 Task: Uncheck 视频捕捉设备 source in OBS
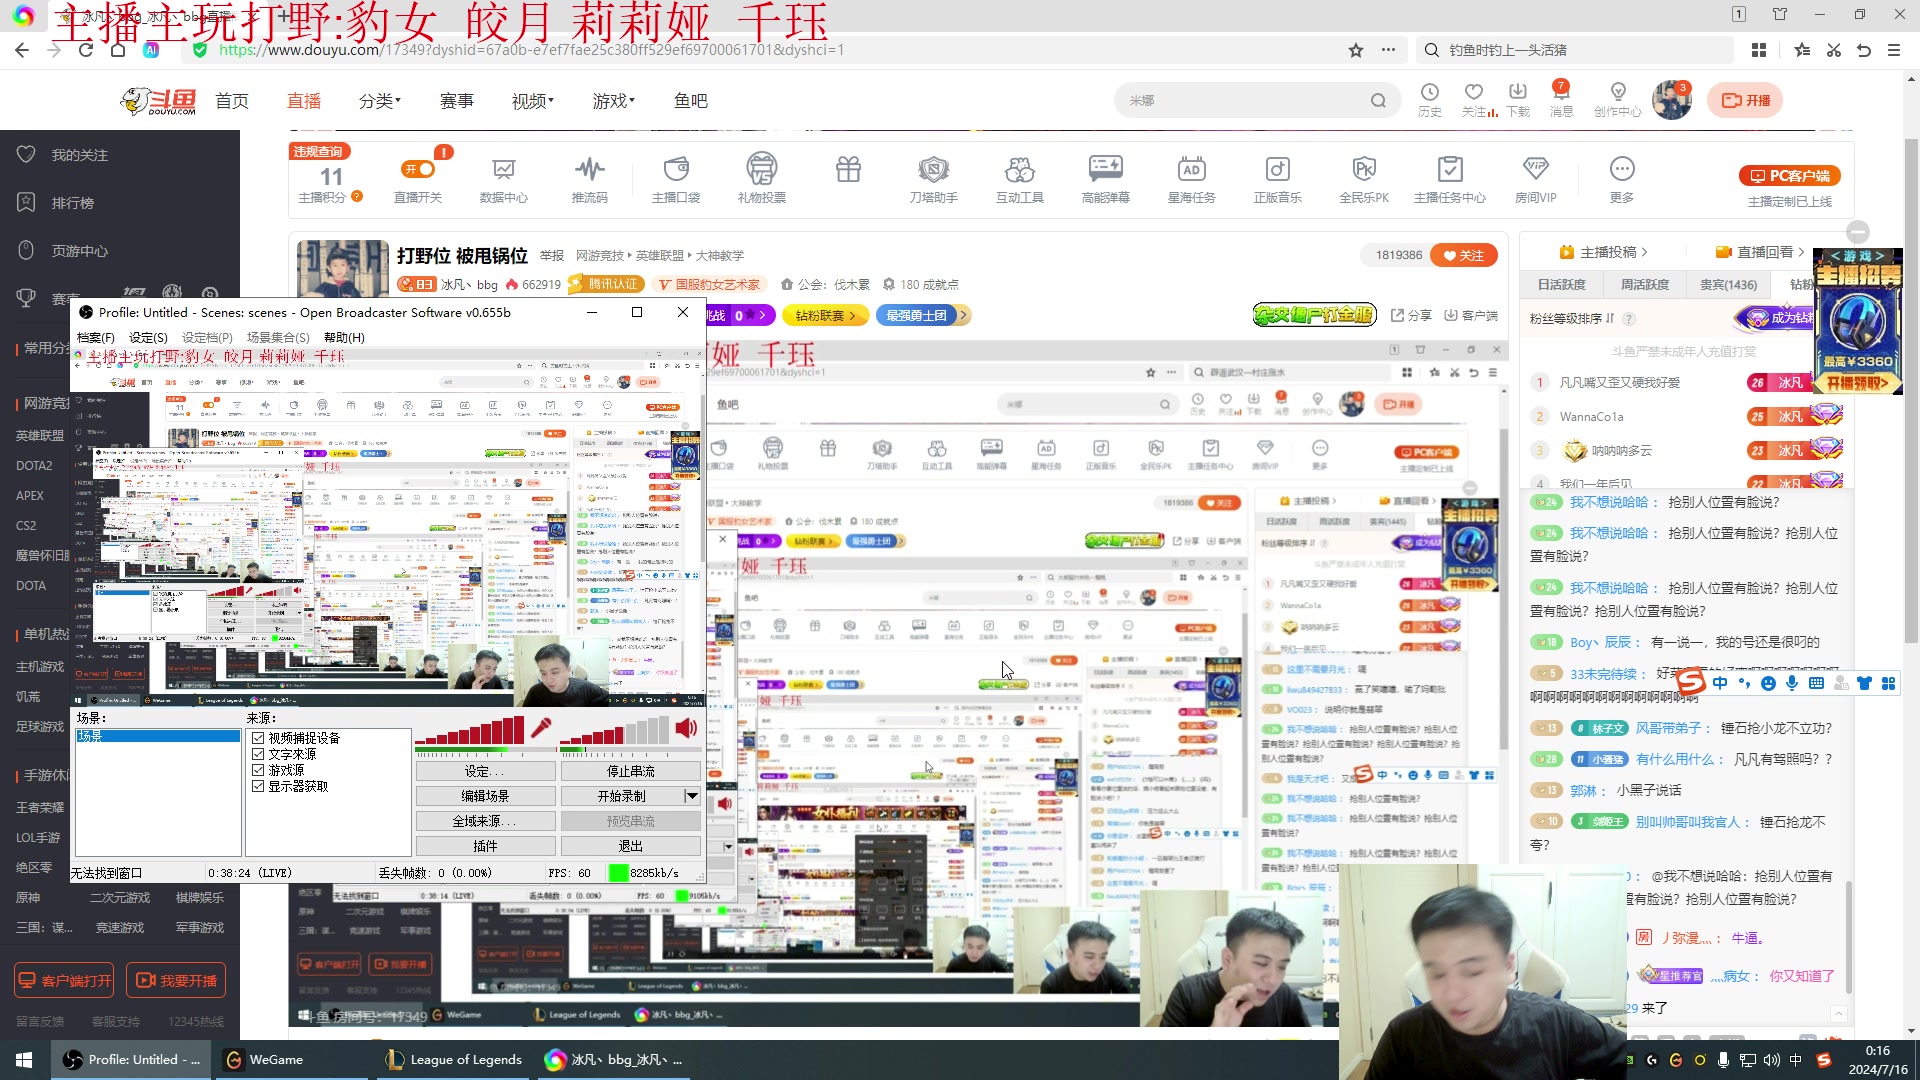(x=258, y=738)
